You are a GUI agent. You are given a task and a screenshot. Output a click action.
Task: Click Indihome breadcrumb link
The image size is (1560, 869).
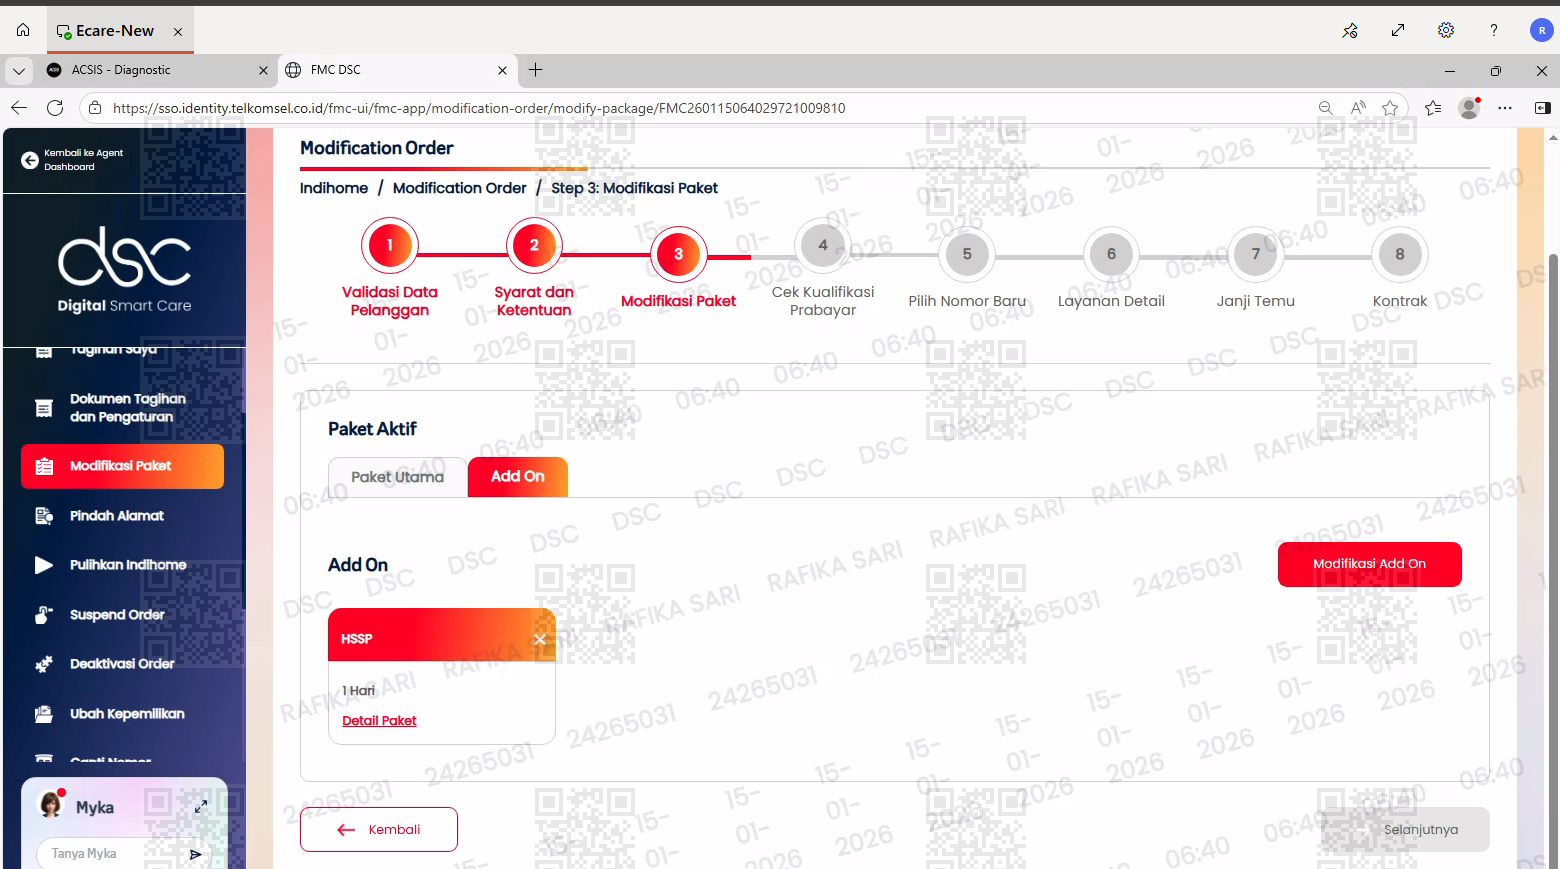click(334, 188)
